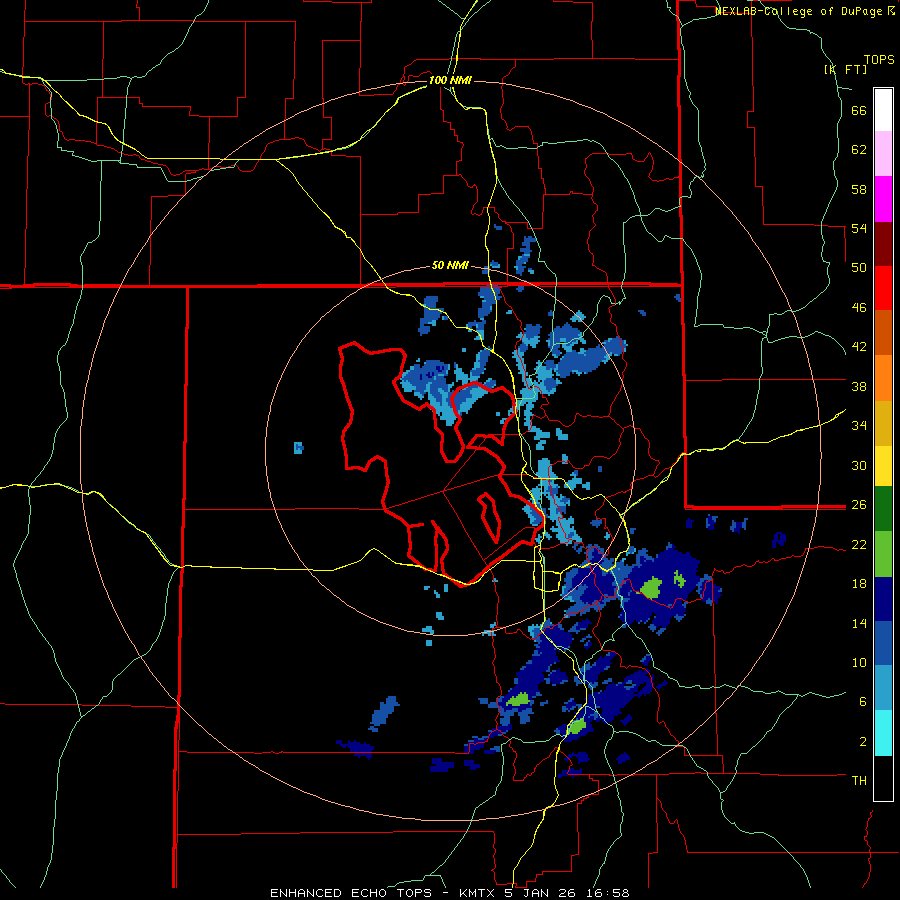
Task: Click the TH threshold legend label
Action: [x=859, y=781]
